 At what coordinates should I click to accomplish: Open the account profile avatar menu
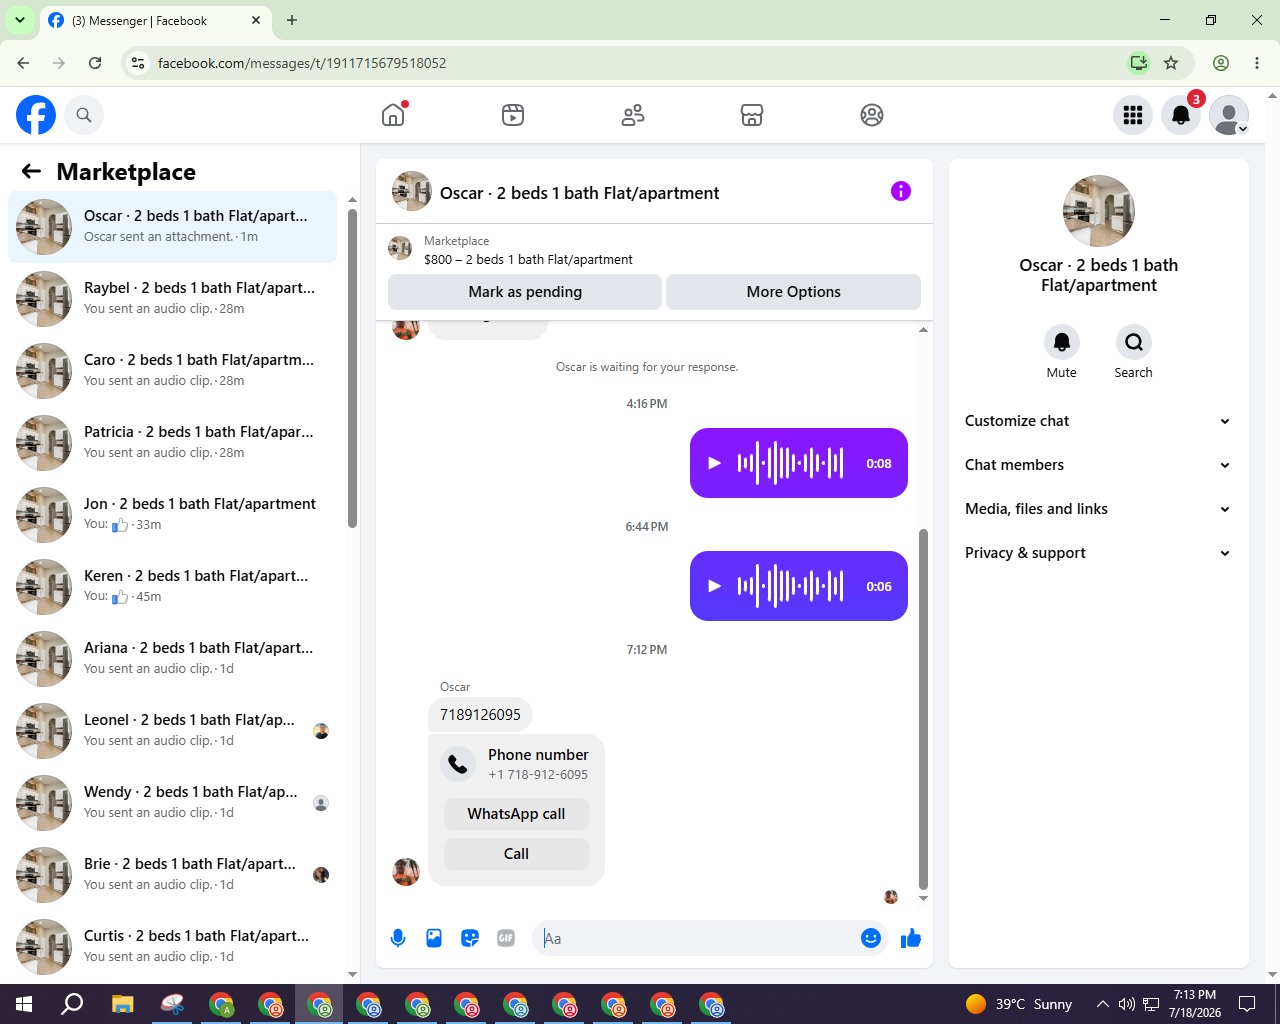click(x=1229, y=115)
